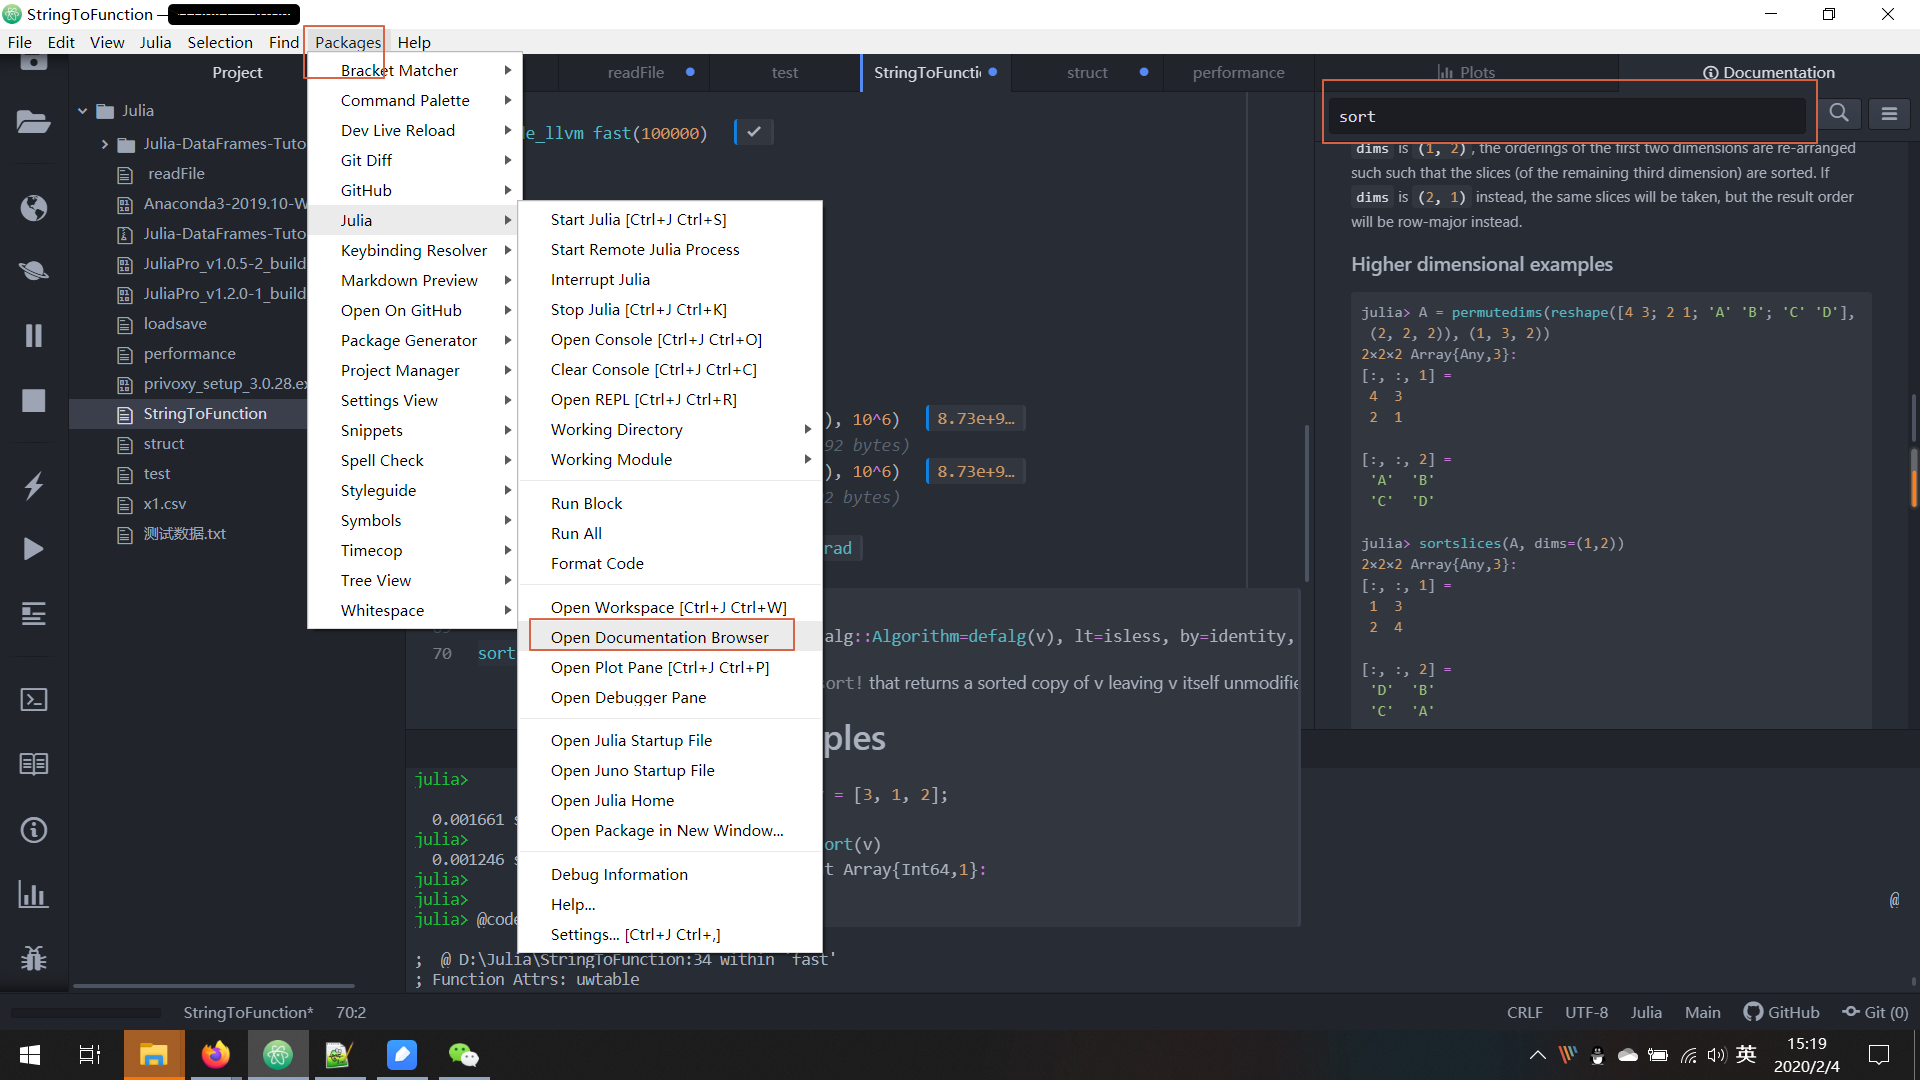The height and width of the screenshot is (1080, 1920).
Task: Toggle the hamburger options button beside search
Action: pyautogui.click(x=1889, y=114)
